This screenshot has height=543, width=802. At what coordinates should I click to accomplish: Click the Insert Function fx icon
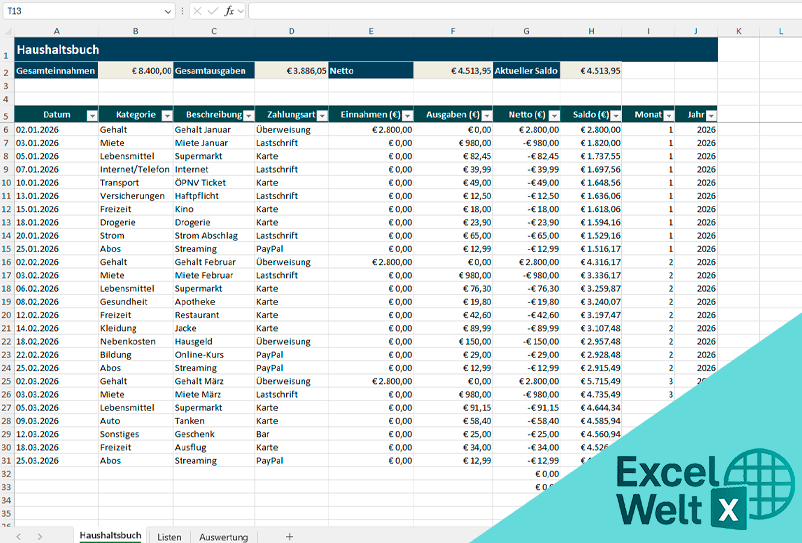(x=229, y=10)
